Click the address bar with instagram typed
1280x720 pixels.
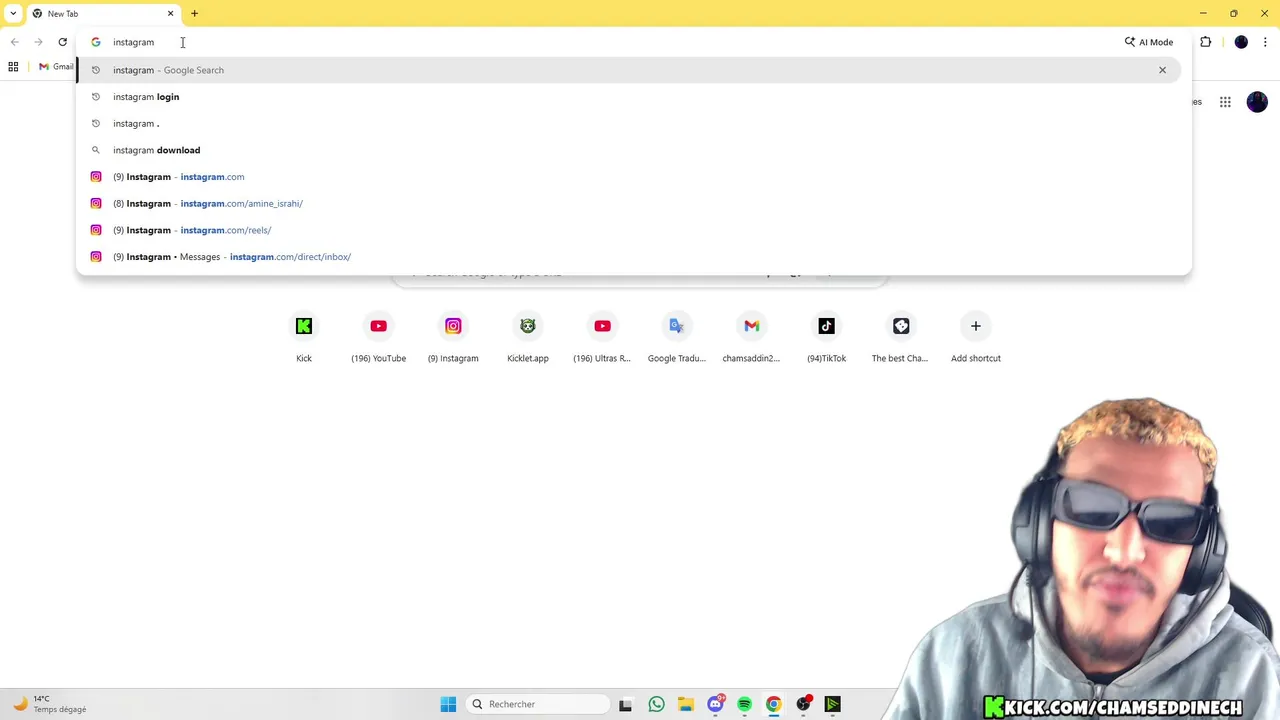click(600, 42)
